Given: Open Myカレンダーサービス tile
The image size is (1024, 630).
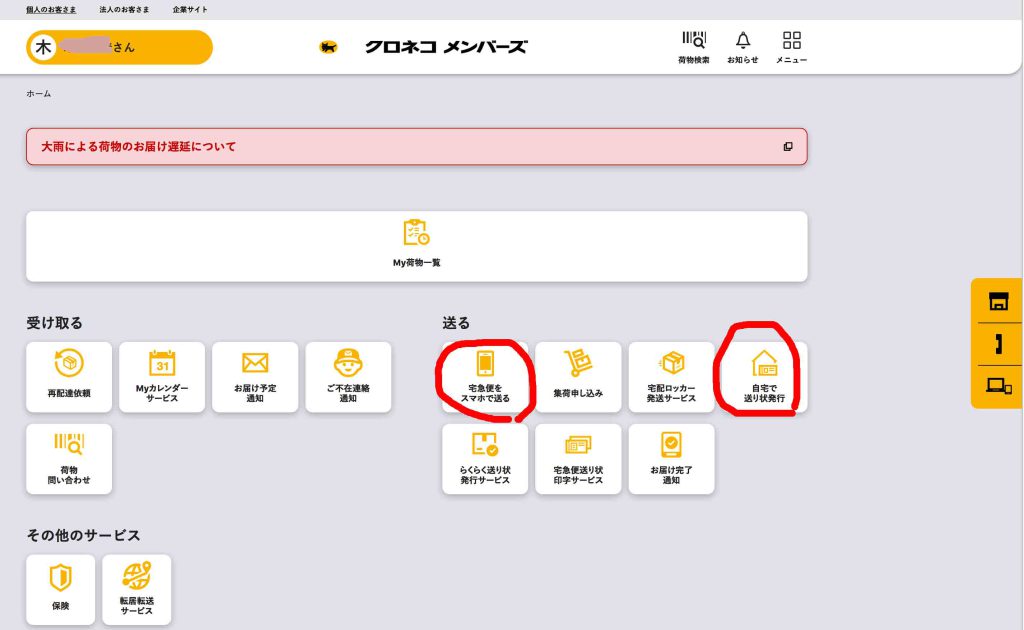Looking at the screenshot, I should (x=162, y=377).
